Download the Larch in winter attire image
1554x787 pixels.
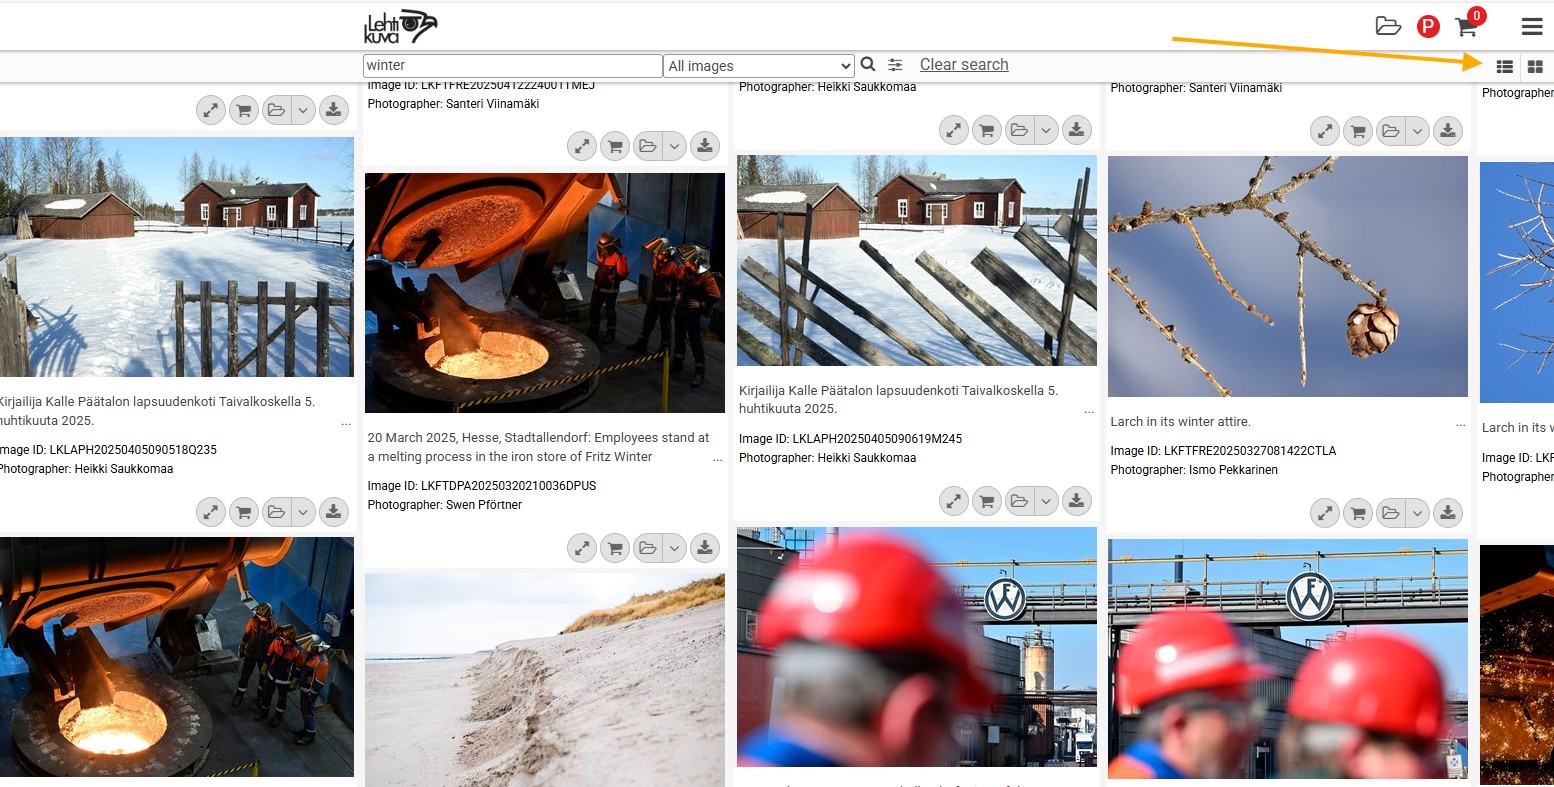click(1447, 514)
